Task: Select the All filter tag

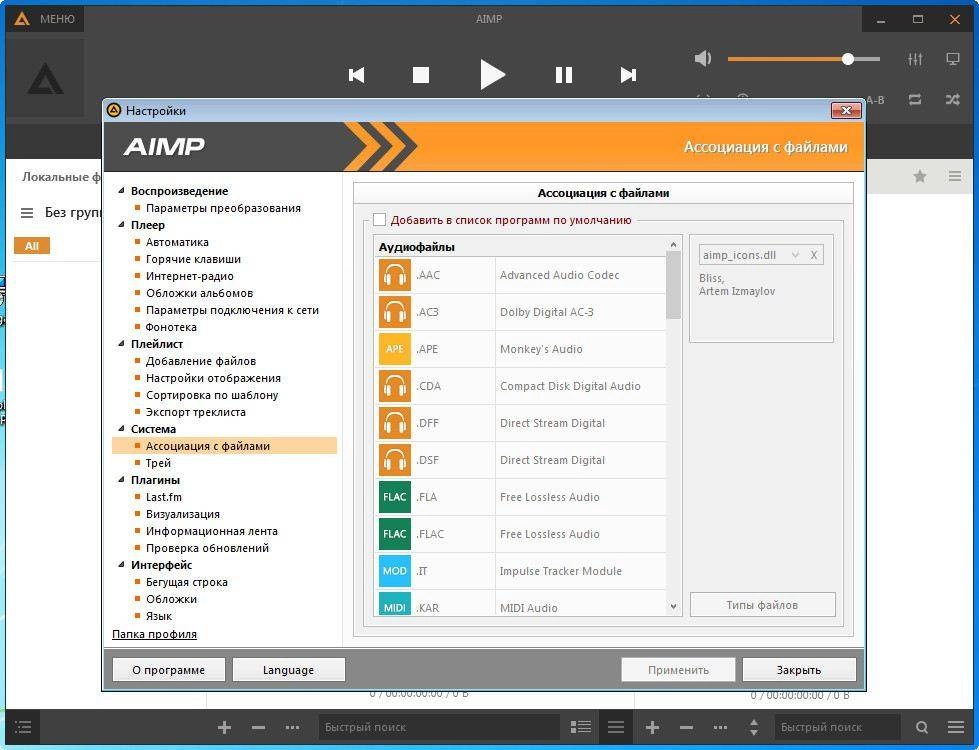Action: (32, 246)
